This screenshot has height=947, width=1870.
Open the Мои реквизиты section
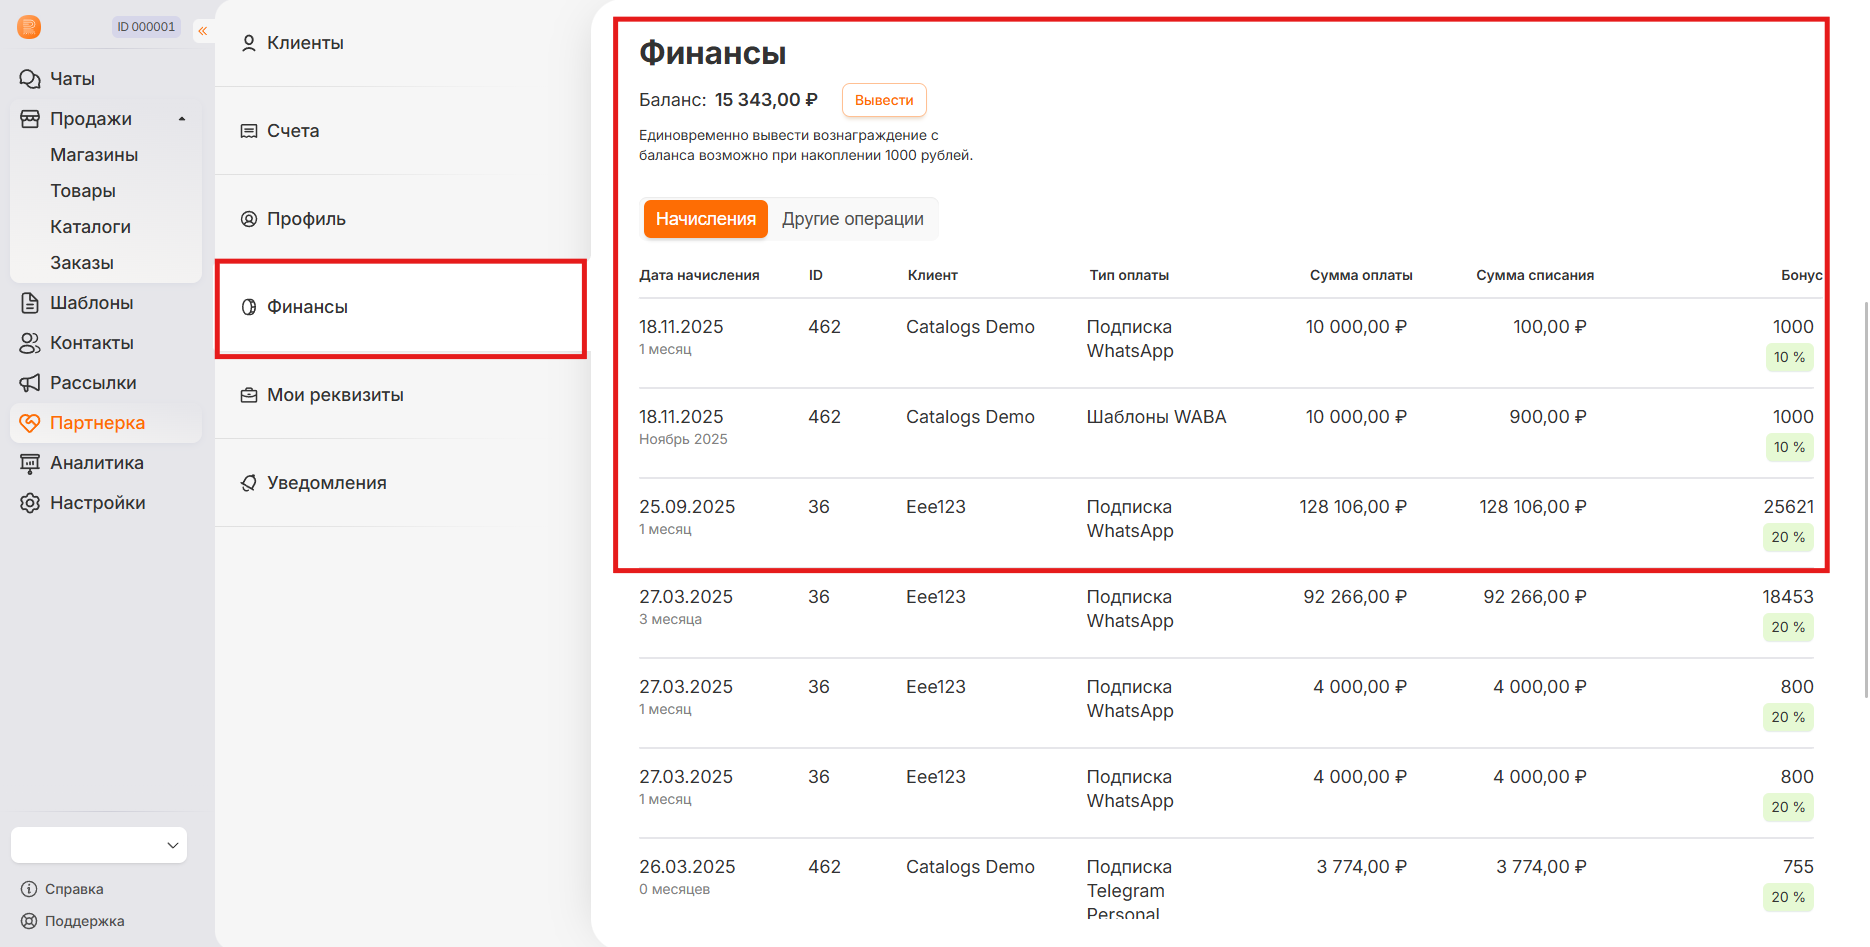click(335, 395)
